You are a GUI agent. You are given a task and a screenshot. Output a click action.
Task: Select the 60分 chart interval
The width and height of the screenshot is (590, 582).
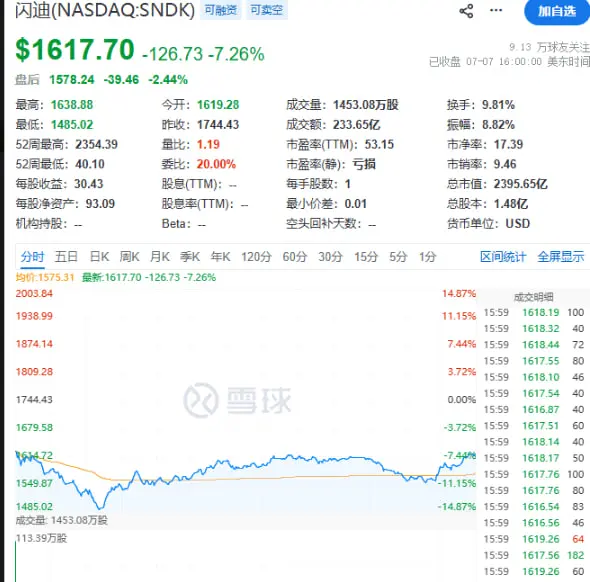pos(295,257)
